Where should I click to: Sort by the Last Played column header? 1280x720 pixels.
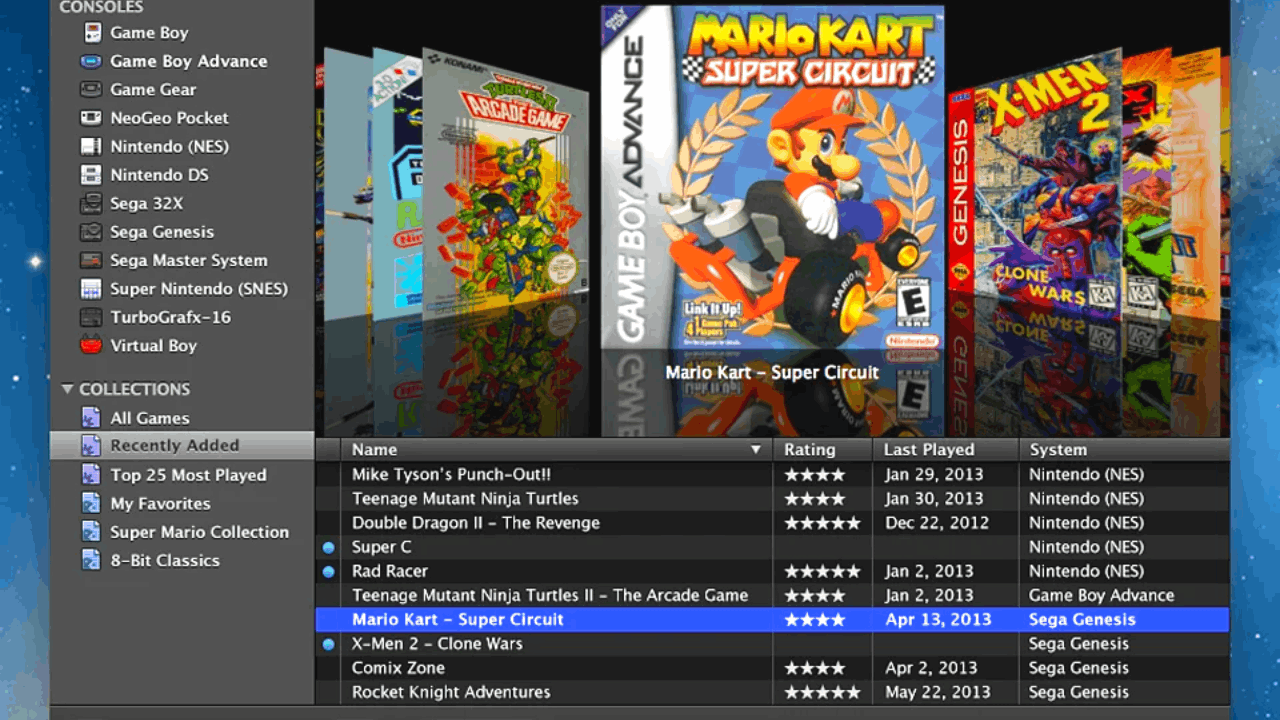[x=945, y=450]
